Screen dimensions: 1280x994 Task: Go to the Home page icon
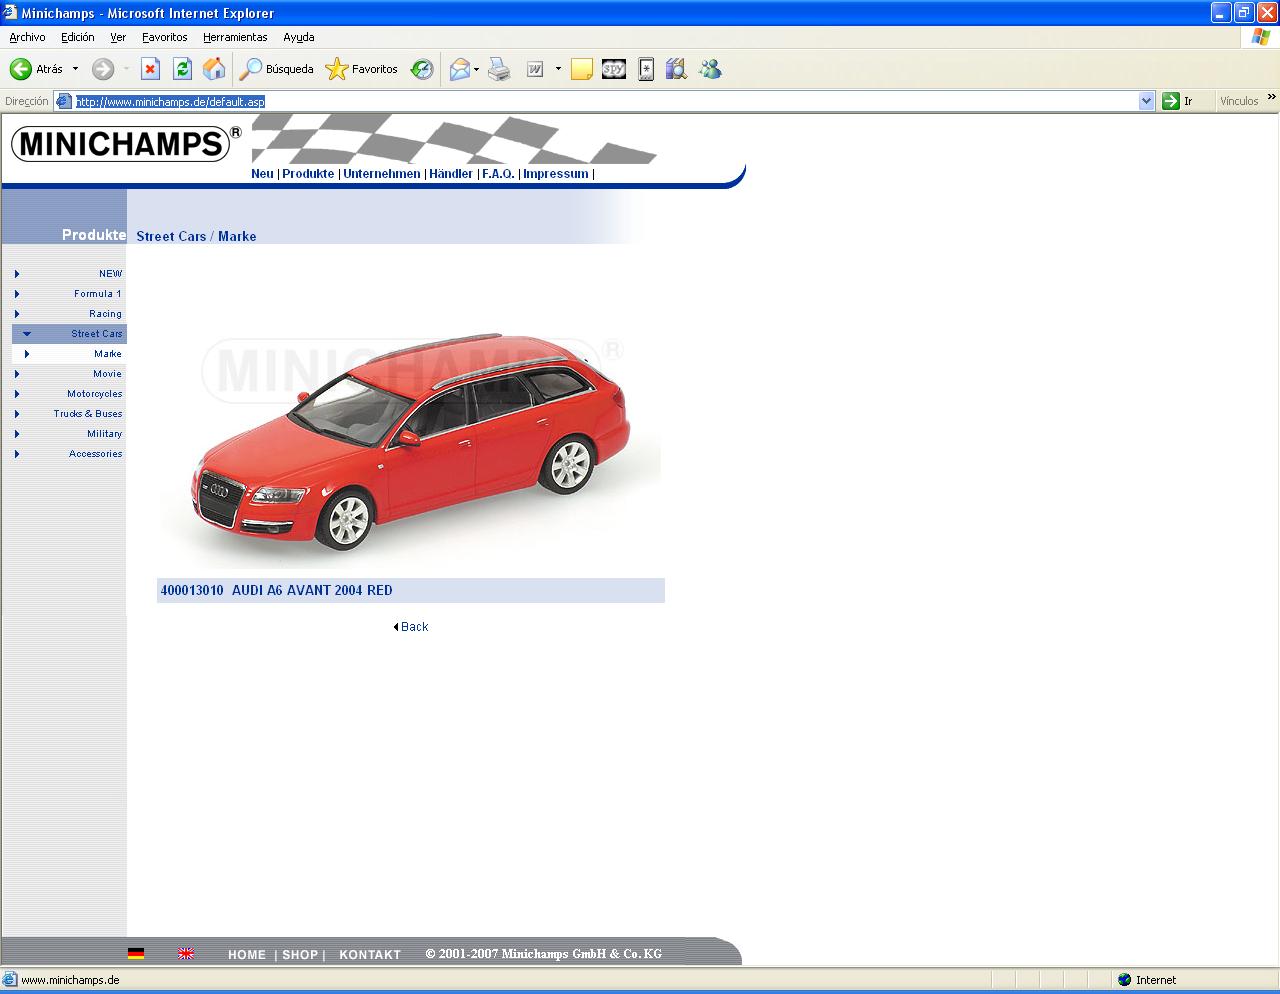[x=214, y=69]
